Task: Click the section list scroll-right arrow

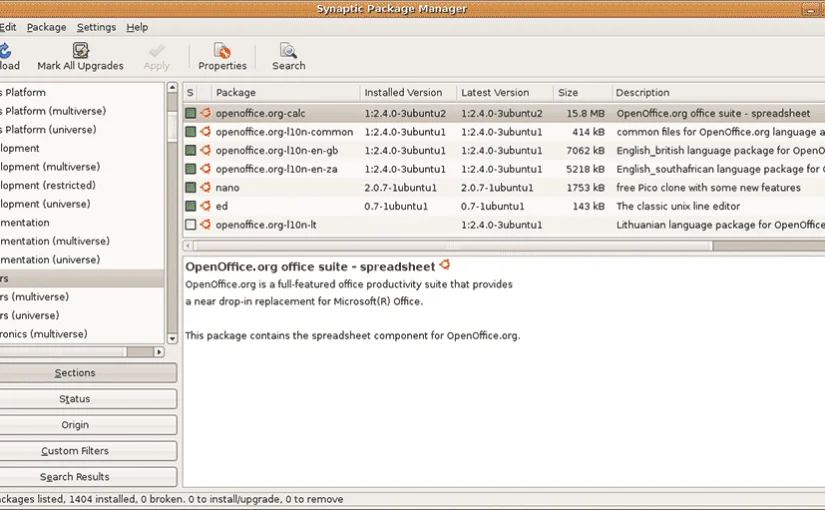Action: pyautogui.click(x=159, y=352)
